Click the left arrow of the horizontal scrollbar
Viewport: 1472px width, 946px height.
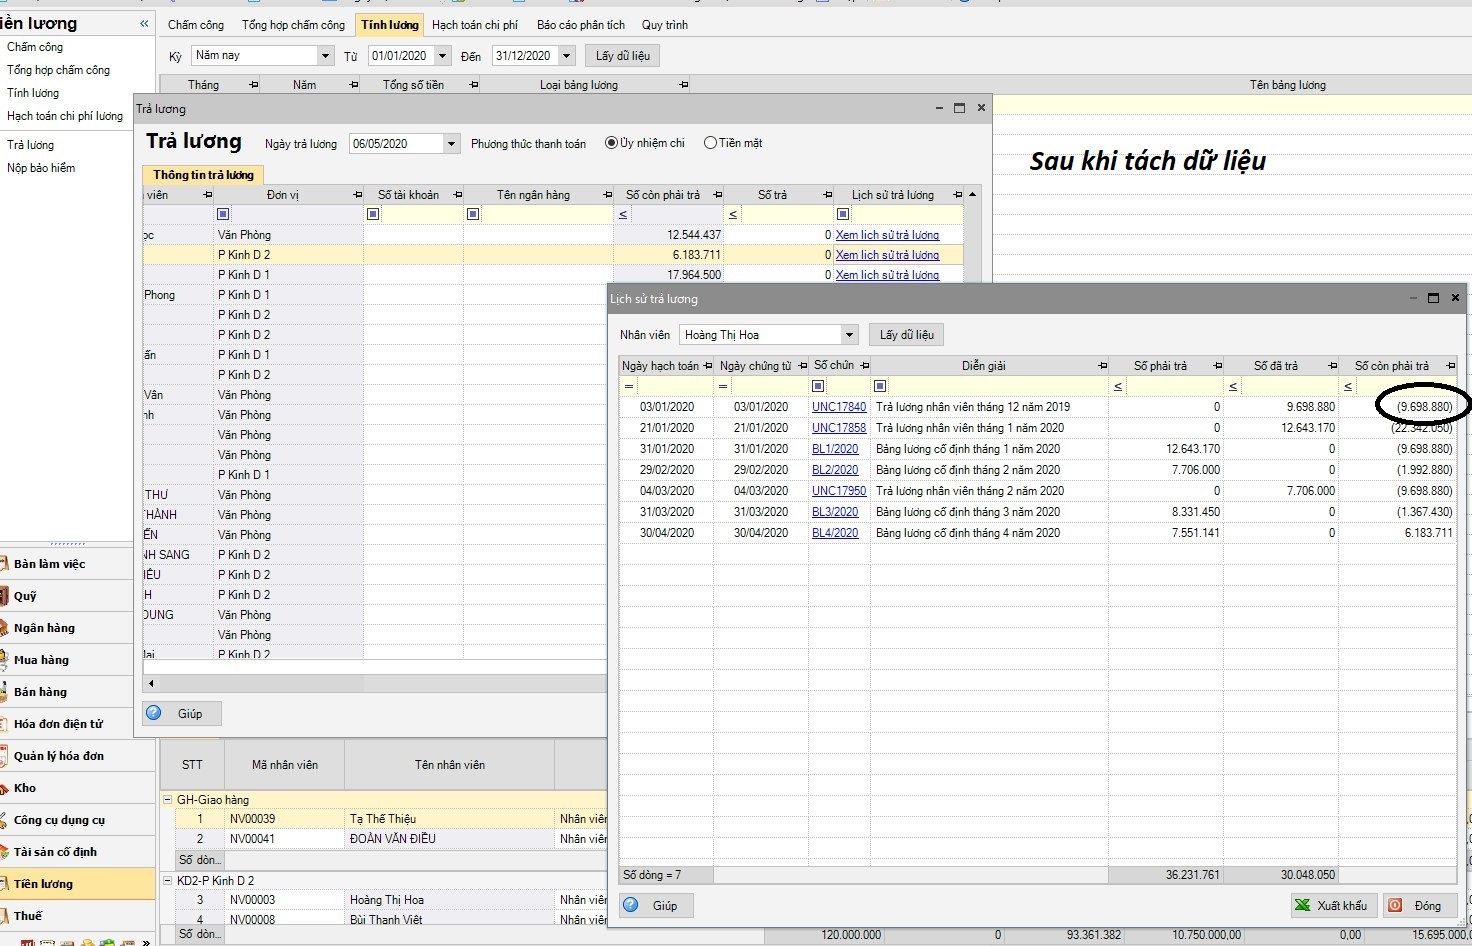click(151, 684)
